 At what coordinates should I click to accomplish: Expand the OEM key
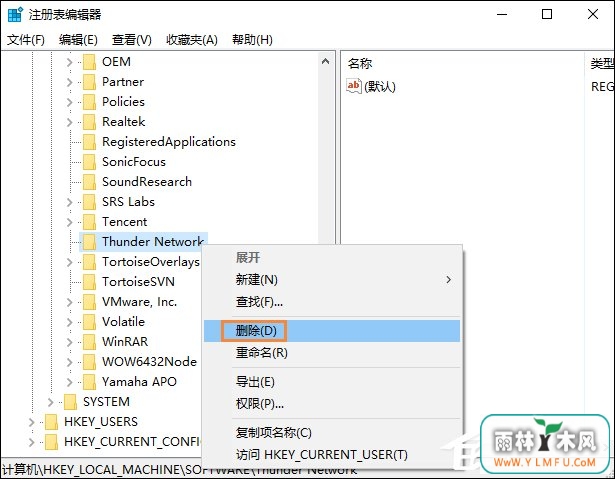(x=69, y=62)
